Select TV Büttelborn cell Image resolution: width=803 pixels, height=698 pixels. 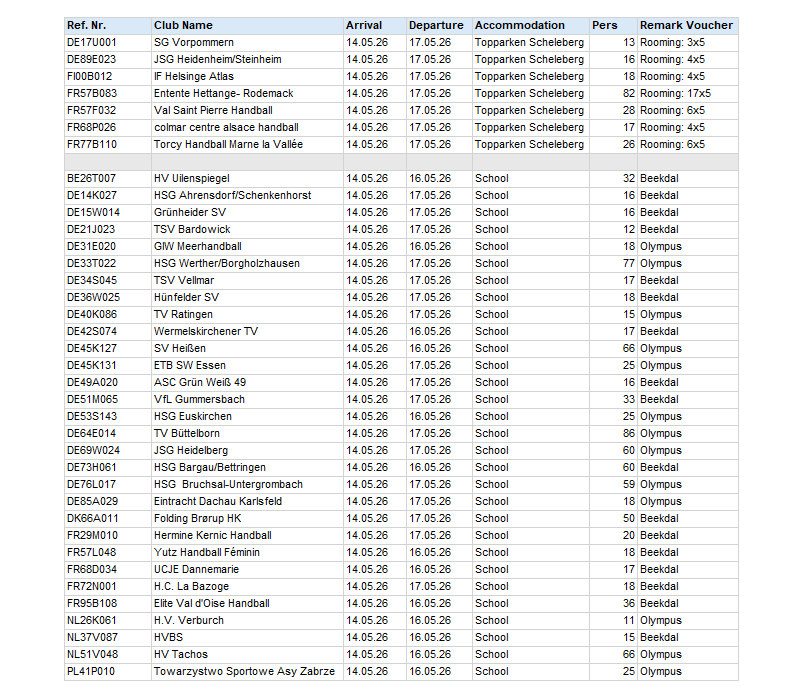click(247, 433)
